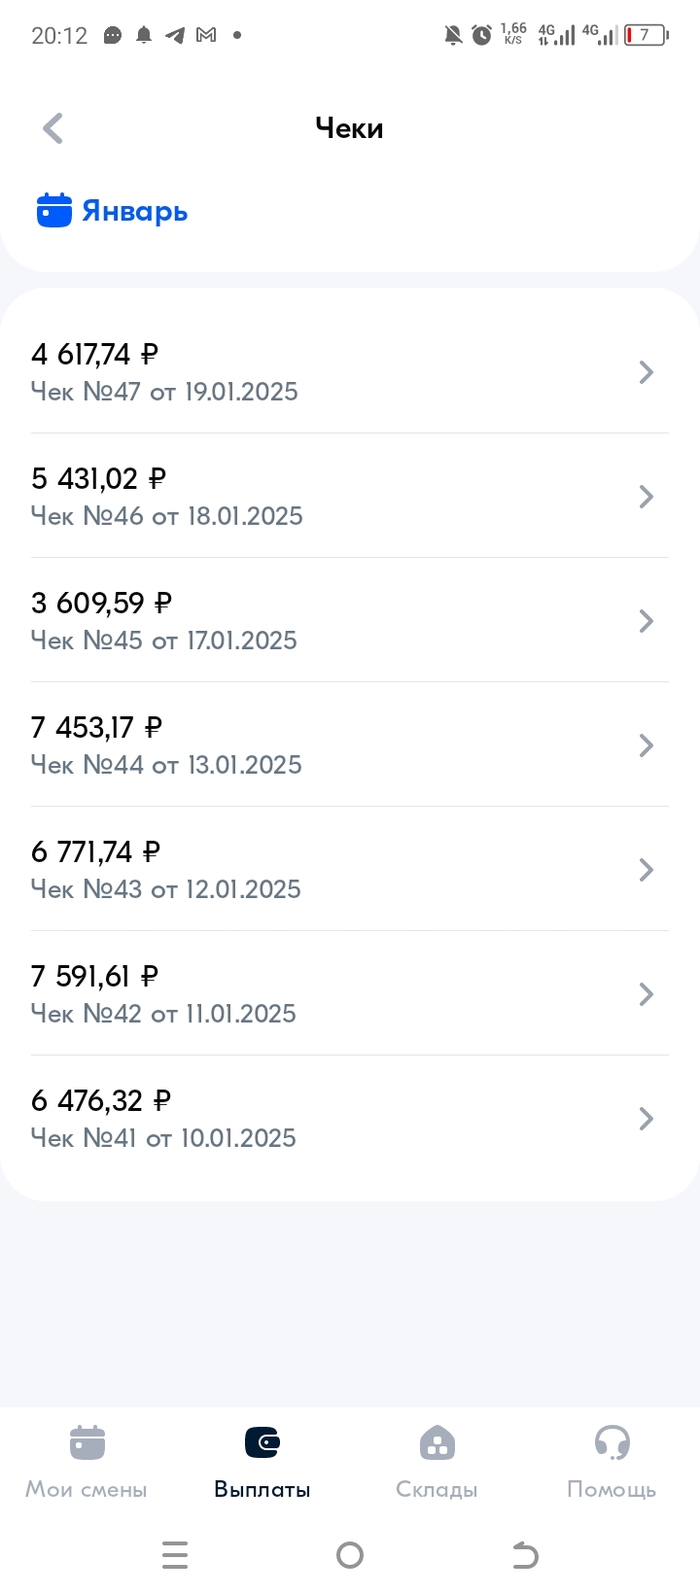Expand receipt №44 chevron
Image resolution: width=700 pixels, height=1594 pixels.
pyautogui.click(x=646, y=745)
